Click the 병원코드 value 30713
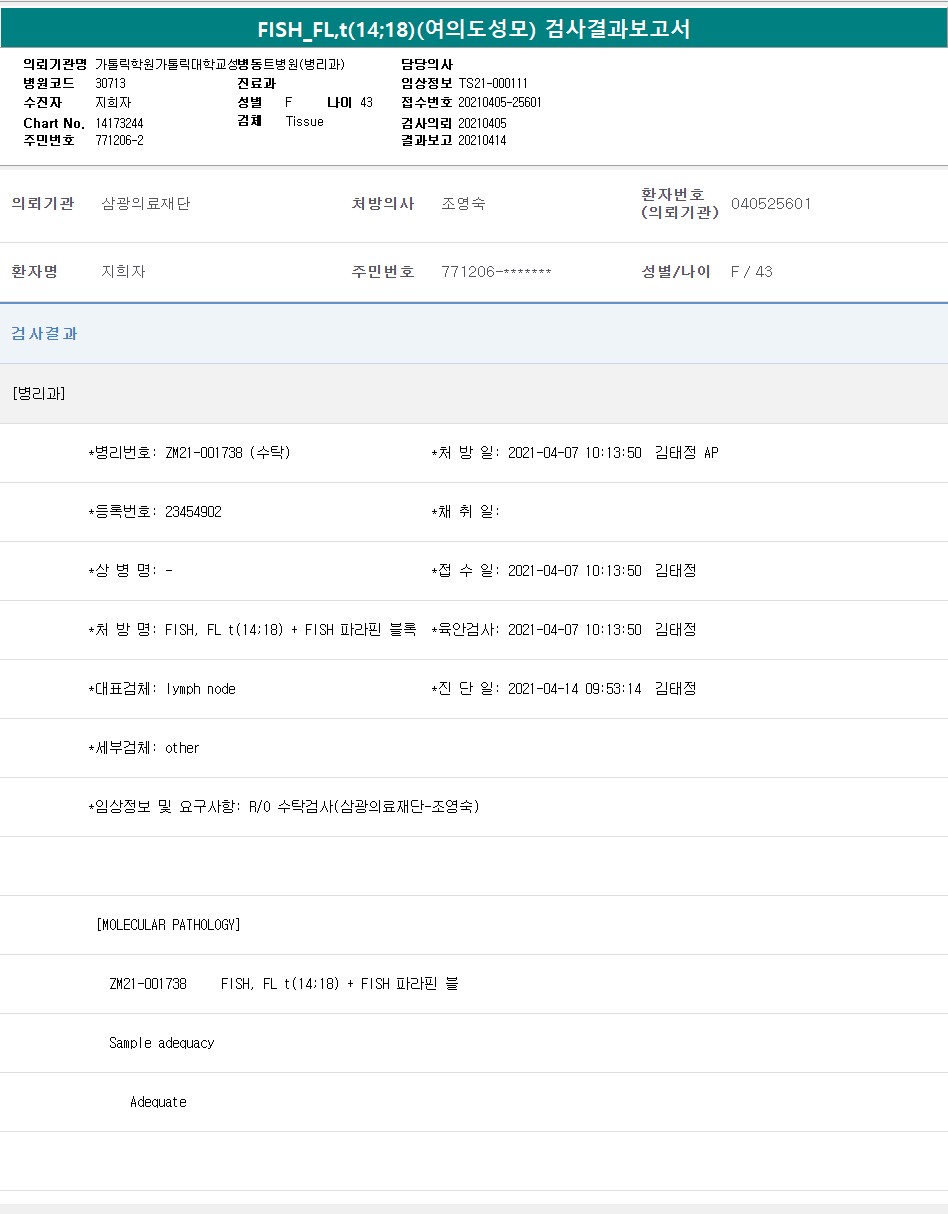 pos(110,83)
